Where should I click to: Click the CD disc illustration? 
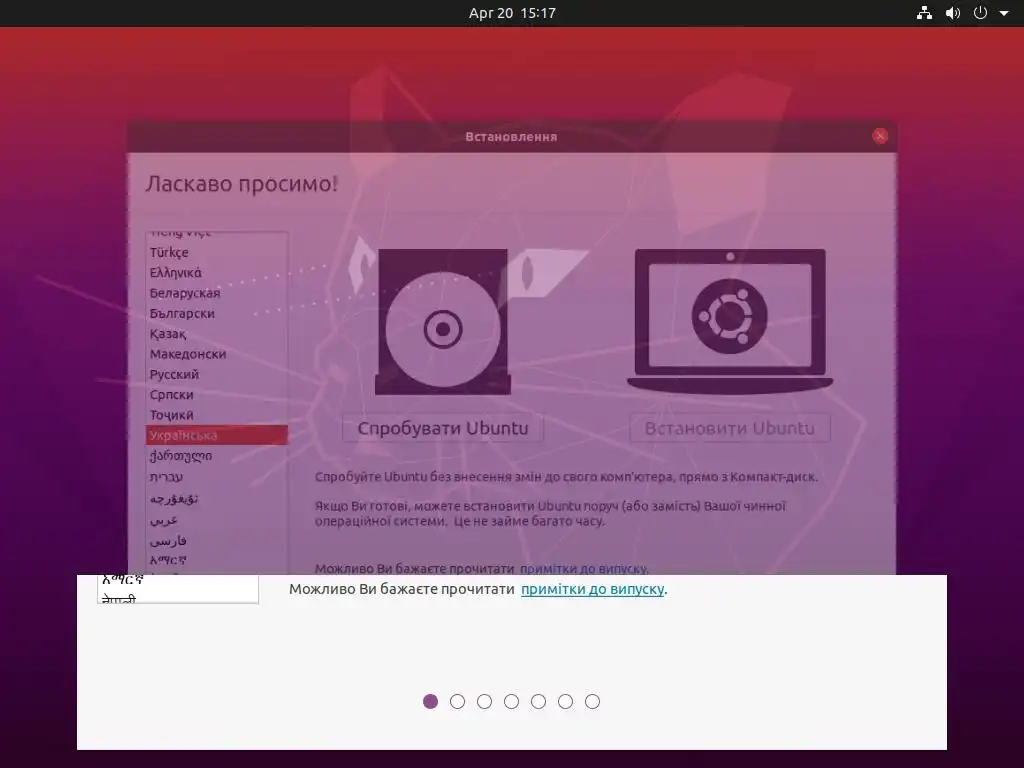coord(442,321)
